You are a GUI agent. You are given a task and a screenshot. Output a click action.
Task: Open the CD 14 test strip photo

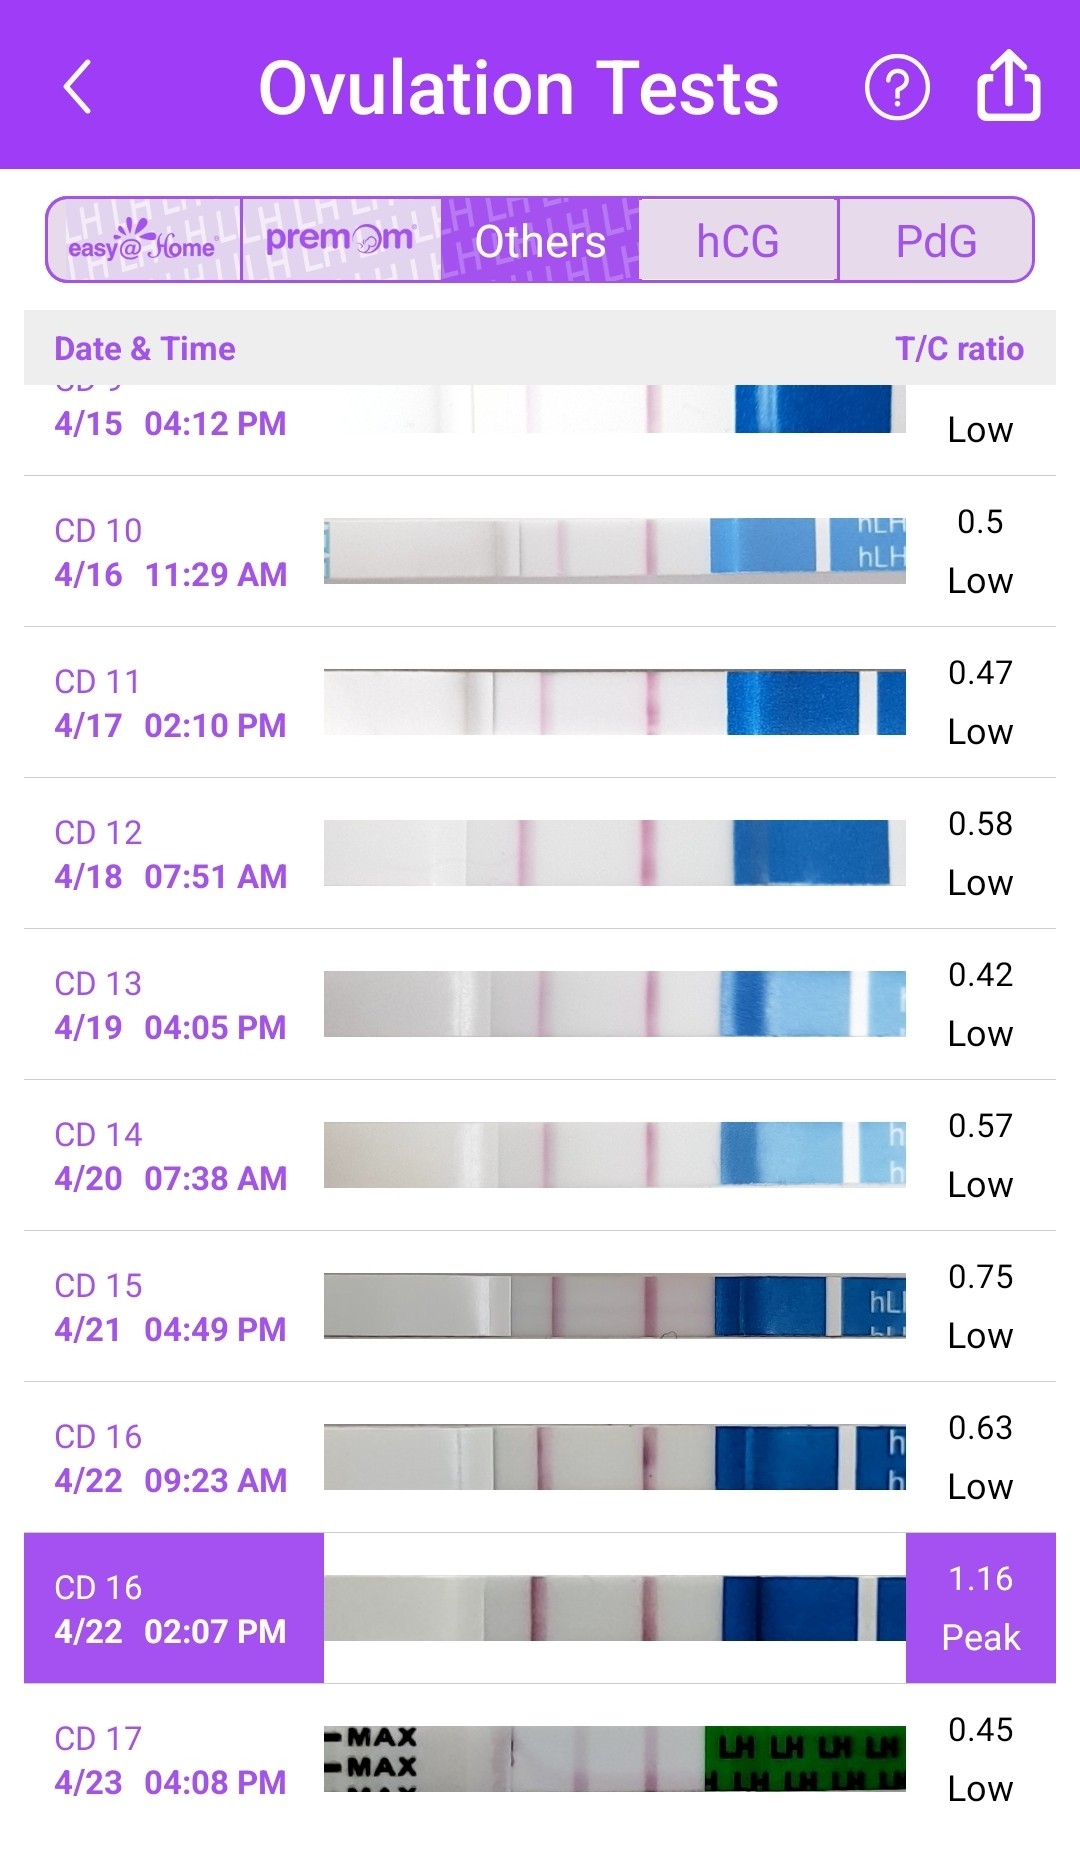coord(614,1155)
